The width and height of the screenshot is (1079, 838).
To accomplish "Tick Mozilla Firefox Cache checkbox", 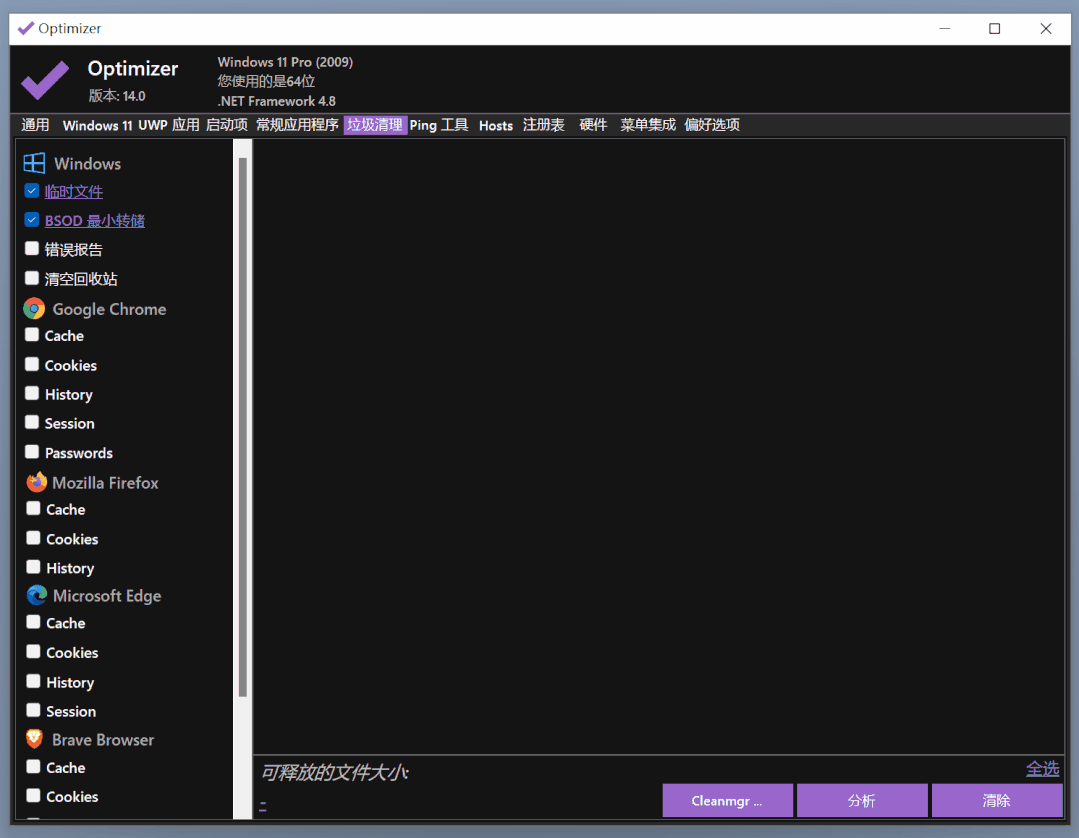I will [x=33, y=508].
